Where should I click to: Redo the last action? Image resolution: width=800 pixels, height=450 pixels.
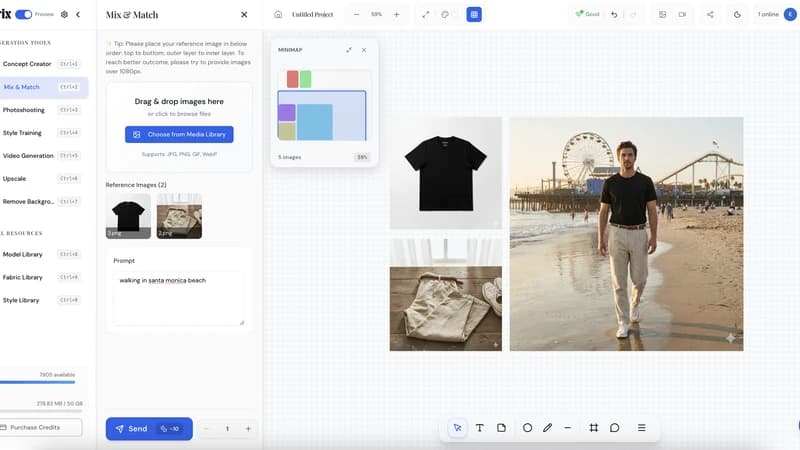(634, 14)
